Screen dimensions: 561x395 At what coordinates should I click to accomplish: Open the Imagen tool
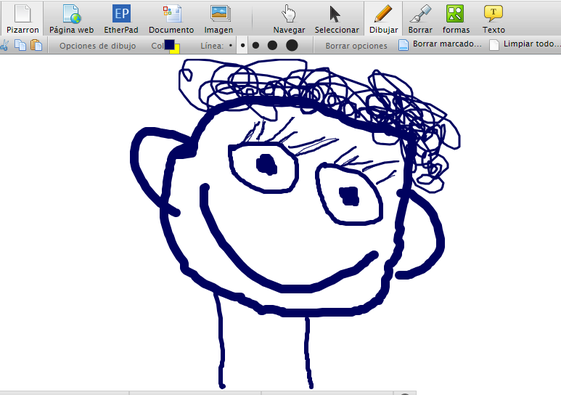(219, 19)
